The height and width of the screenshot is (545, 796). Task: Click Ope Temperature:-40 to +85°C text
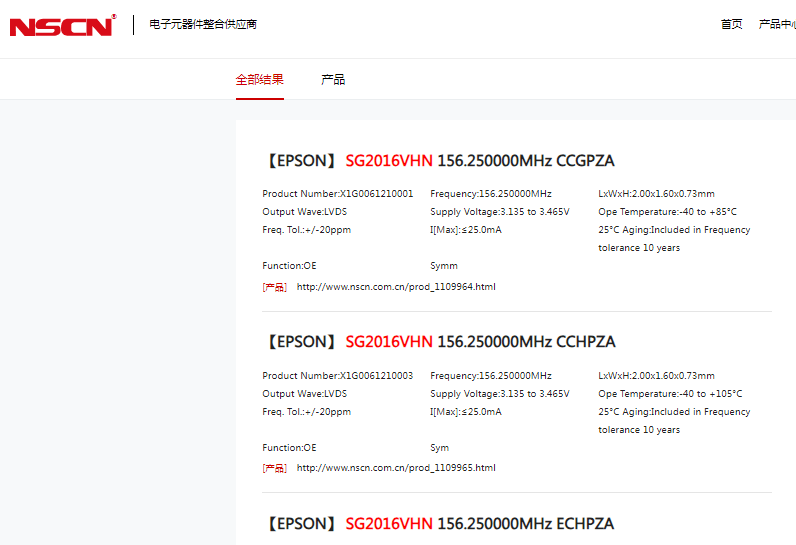point(667,212)
